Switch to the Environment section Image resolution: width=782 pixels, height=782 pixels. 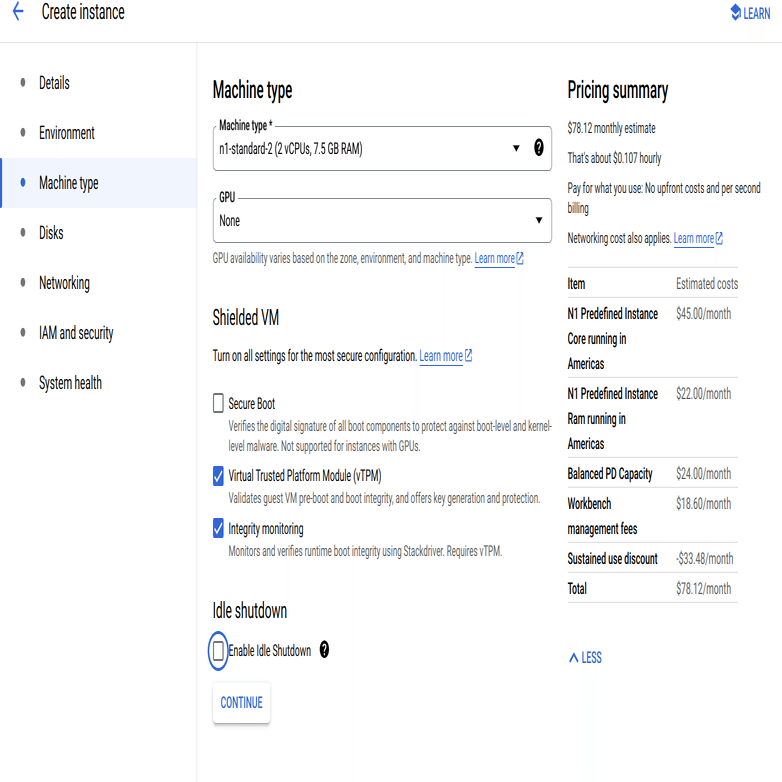click(66, 133)
